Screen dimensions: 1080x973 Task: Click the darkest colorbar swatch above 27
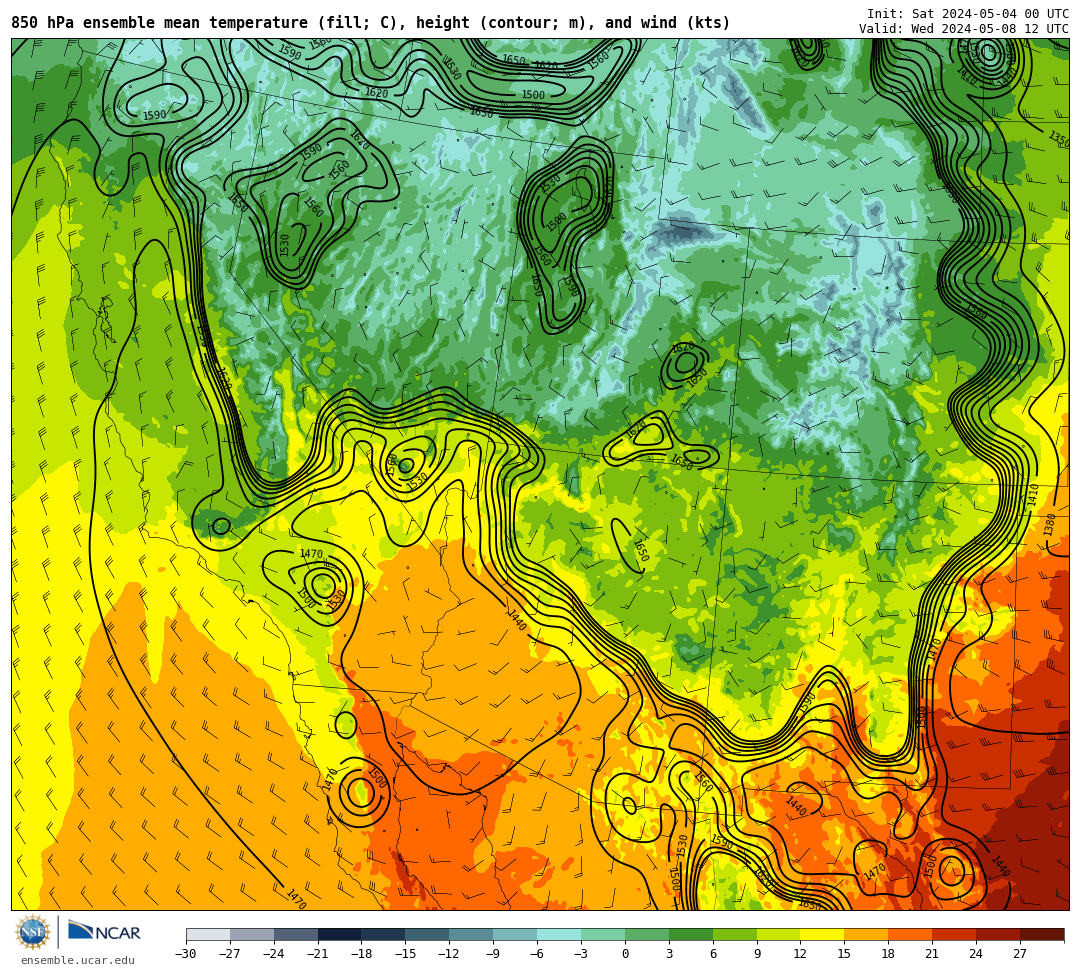pos(1042,934)
